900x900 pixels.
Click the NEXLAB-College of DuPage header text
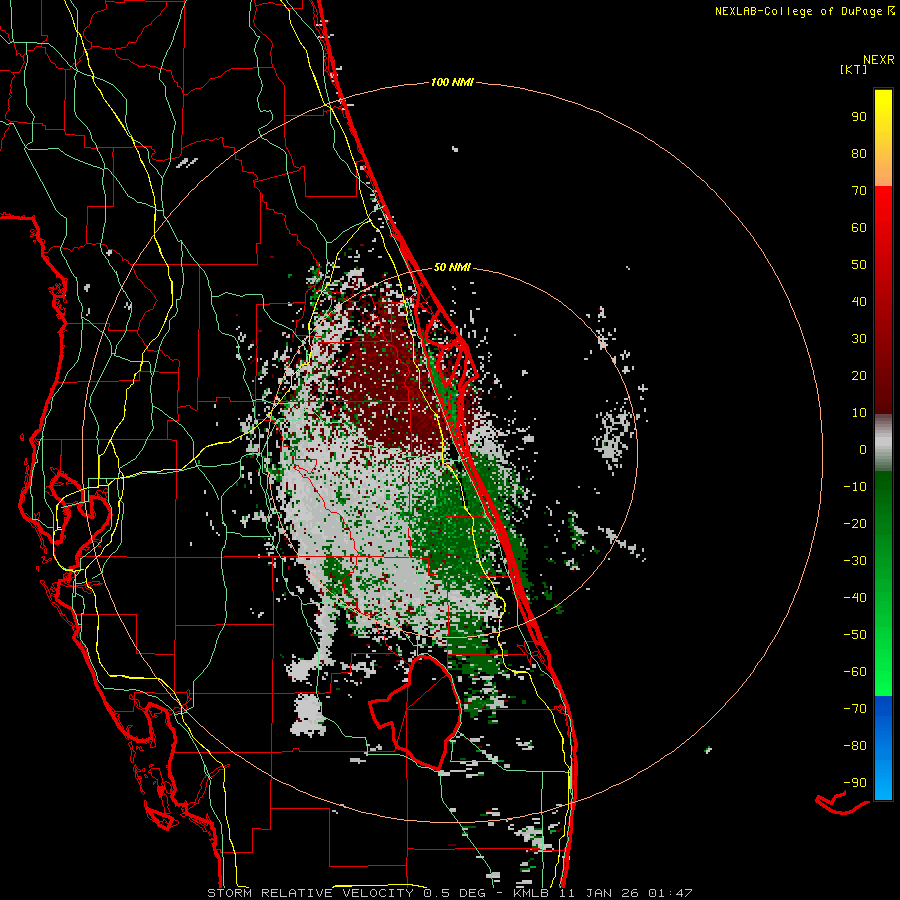pos(800,11)
